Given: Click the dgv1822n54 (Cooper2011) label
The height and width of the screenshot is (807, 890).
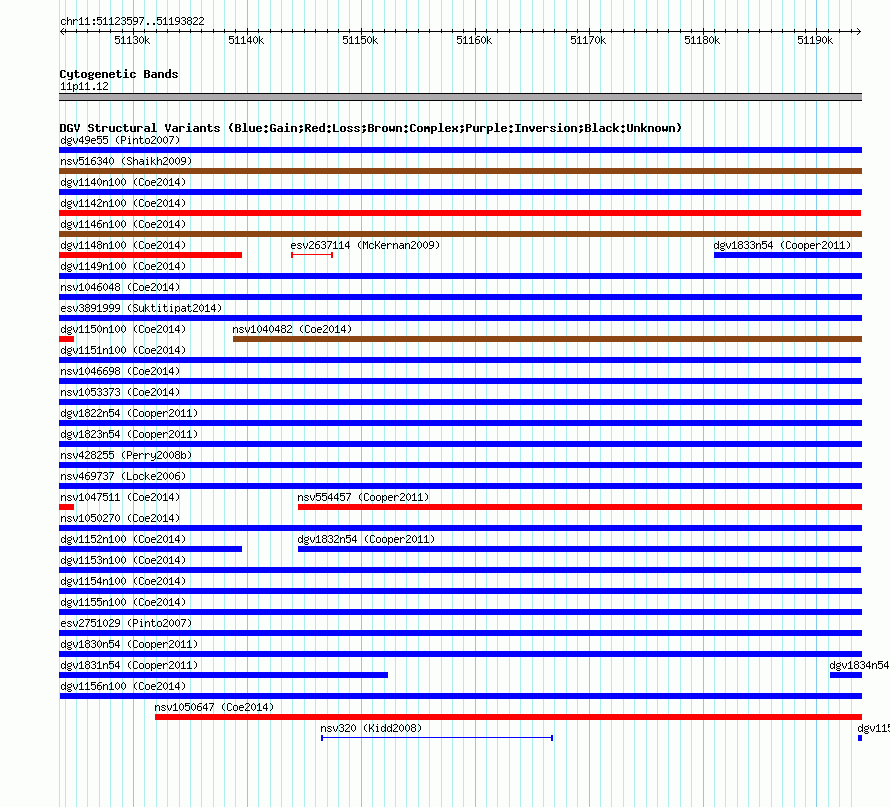Looking at the screenshot, I should click(x=129, y=413).
